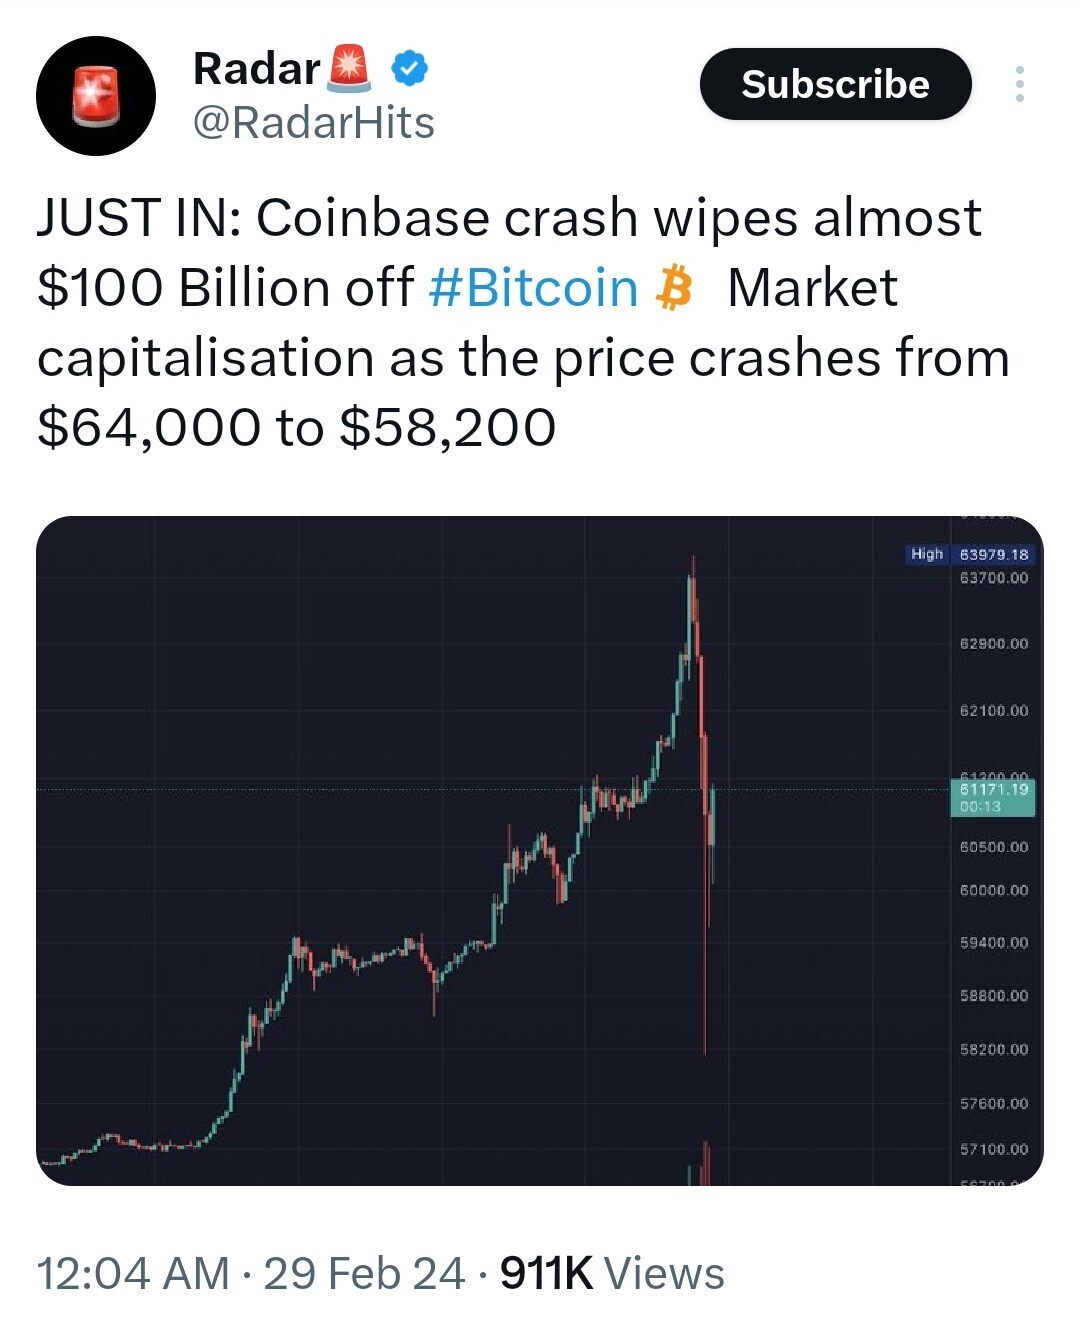Open the Bitcoin price chart image
This screenshot has width=1080, height=1332.
point(540,851)
